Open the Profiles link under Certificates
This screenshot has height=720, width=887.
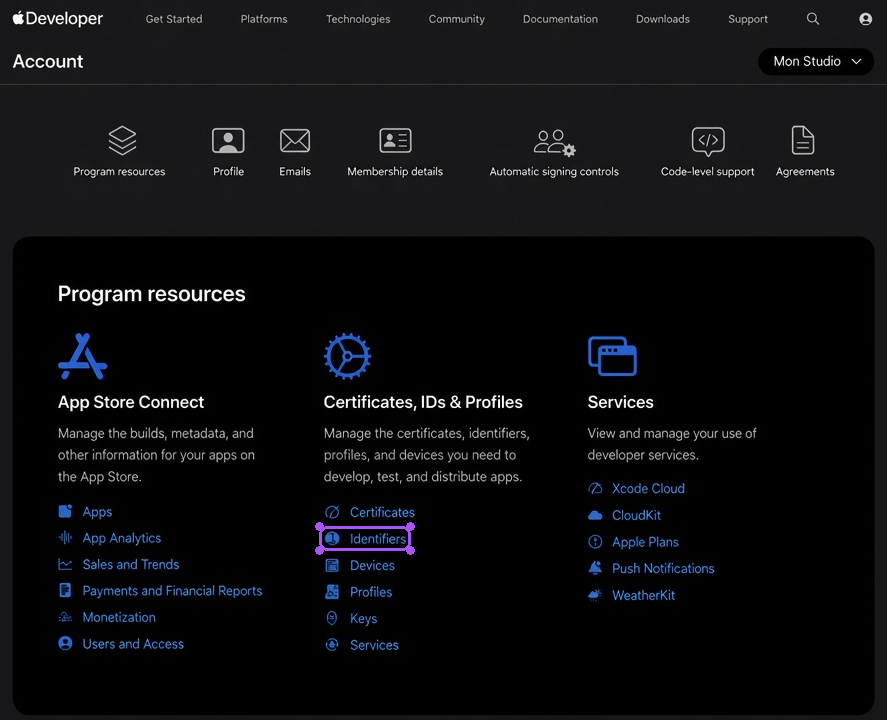click(x=371, y=592)
